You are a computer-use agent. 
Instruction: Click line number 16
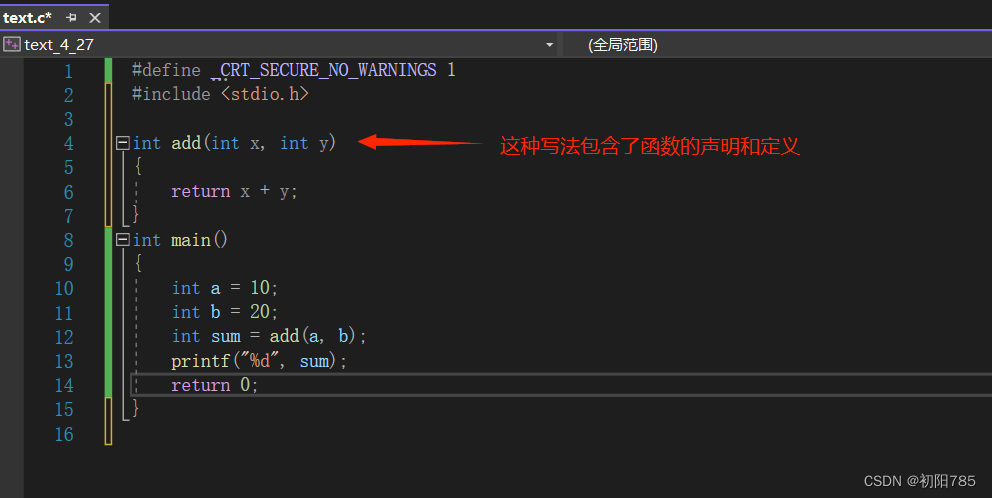click(64, 433)
